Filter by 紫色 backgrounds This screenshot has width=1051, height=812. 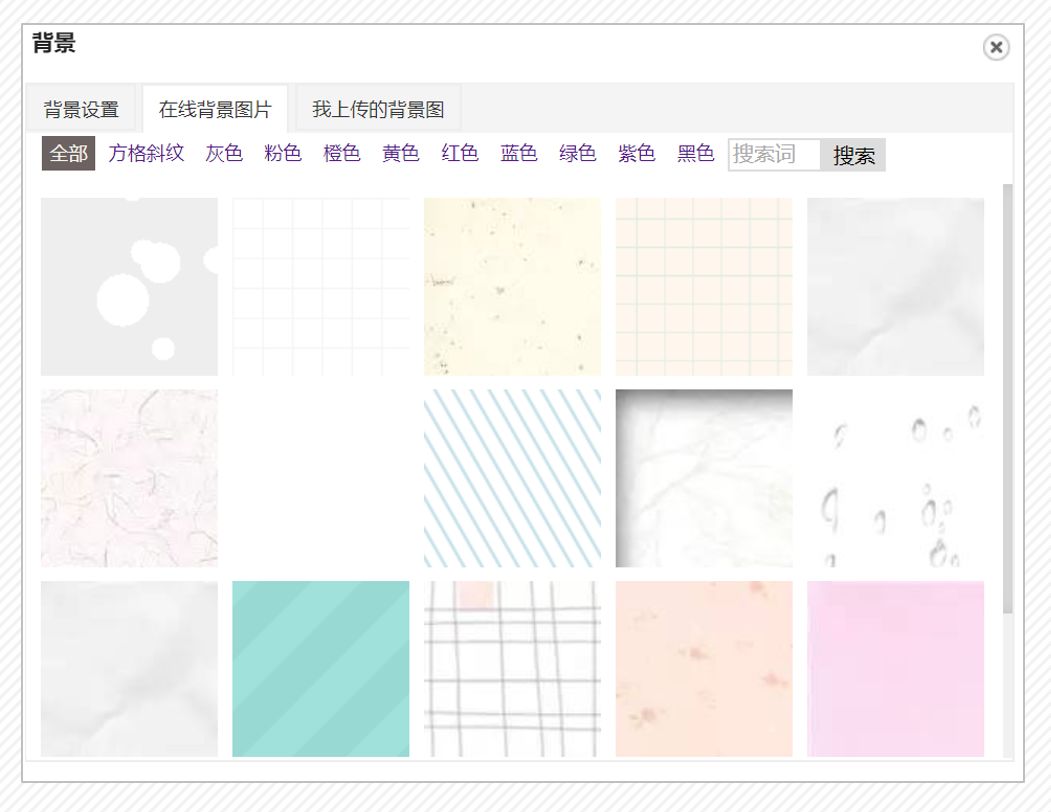point(637,154)
